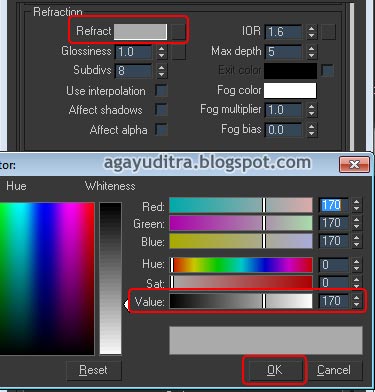Adjust the Sat spinner arrows
Viewport: 375px width, 392px height.
tap(356, 283)
